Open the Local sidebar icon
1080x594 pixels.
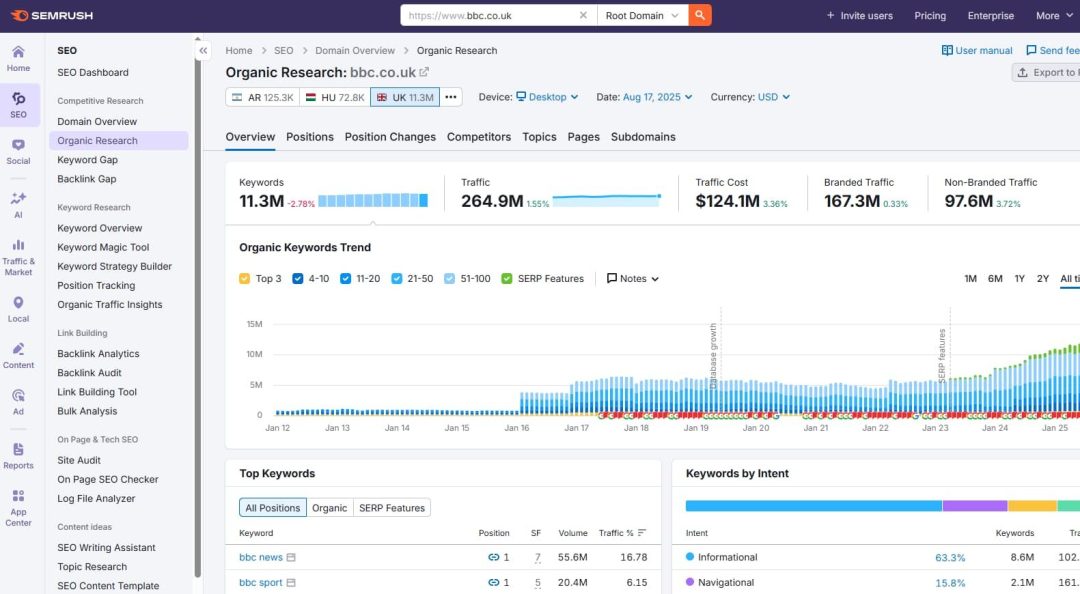[18, 310]
